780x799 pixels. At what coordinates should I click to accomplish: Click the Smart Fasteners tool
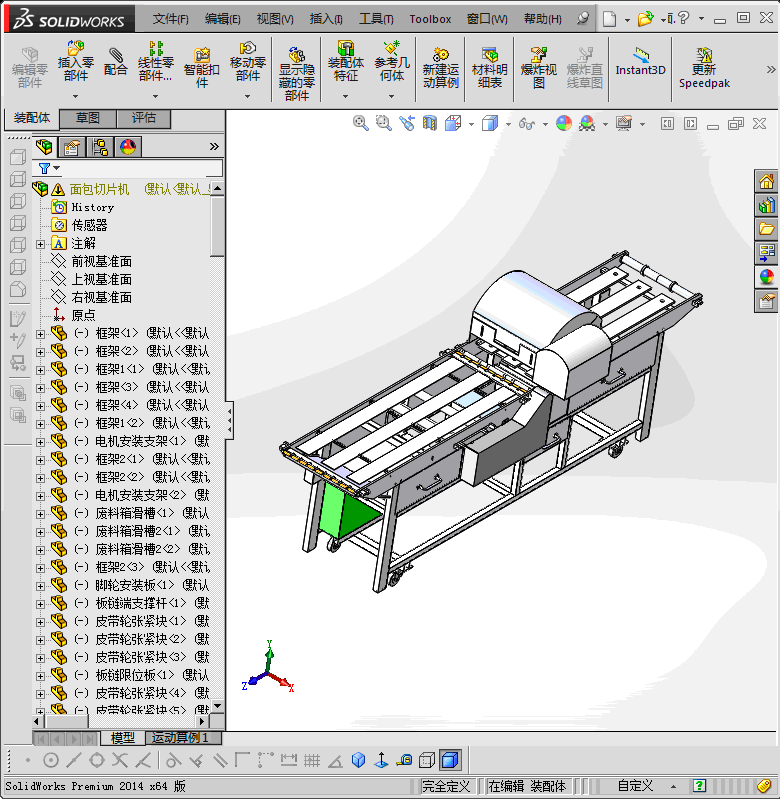click(202, 67)
